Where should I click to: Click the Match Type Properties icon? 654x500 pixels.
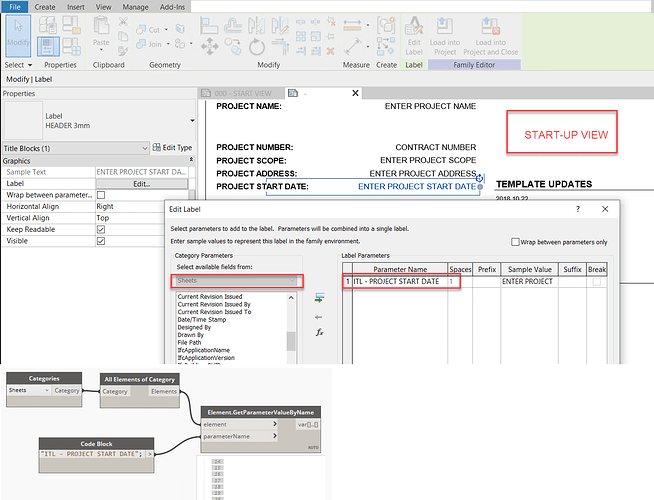tap(123, 51)
